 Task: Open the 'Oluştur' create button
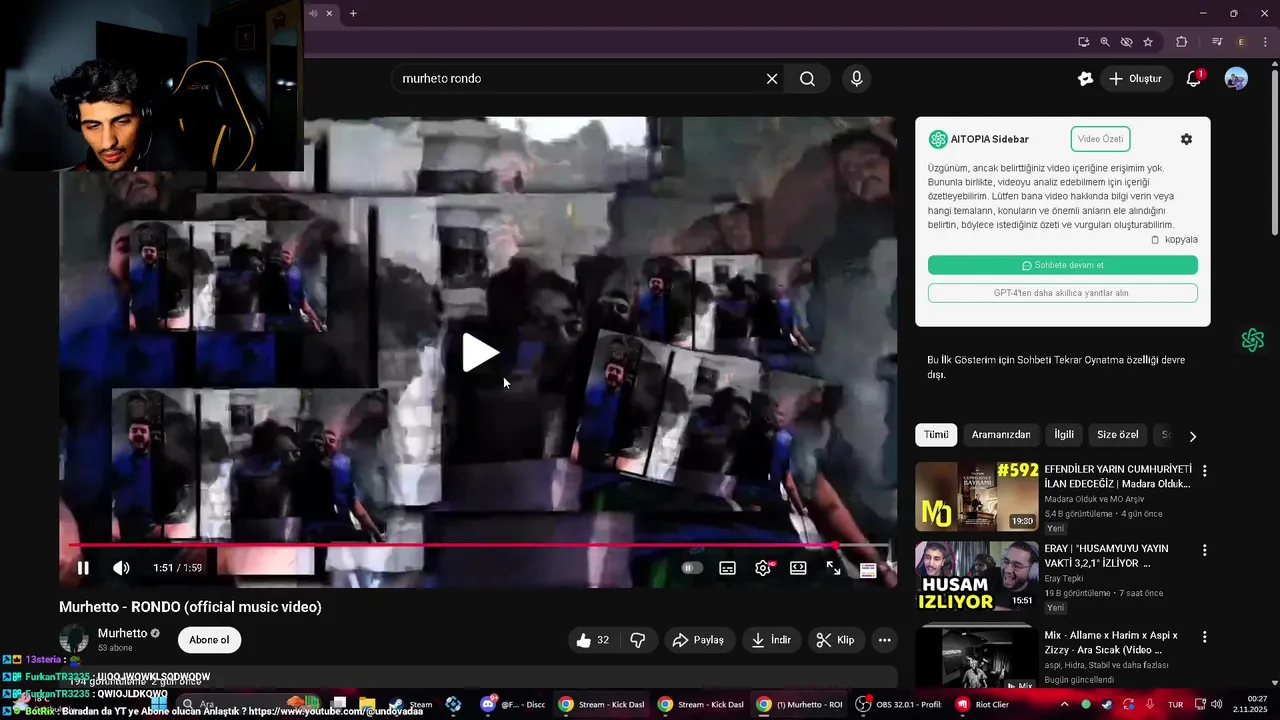1136,79
